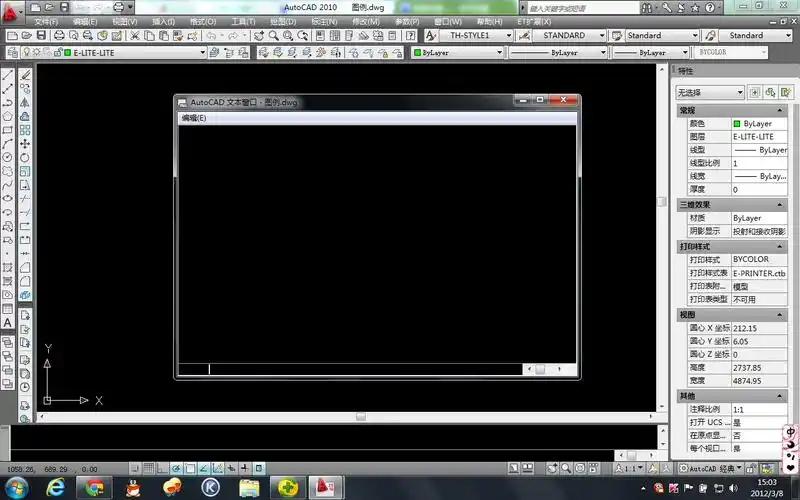The width and height of the screenshot is (800, 500).
Task: Collapse the 三维效果 section in Properties panel
Action: [x=780, y=205]
